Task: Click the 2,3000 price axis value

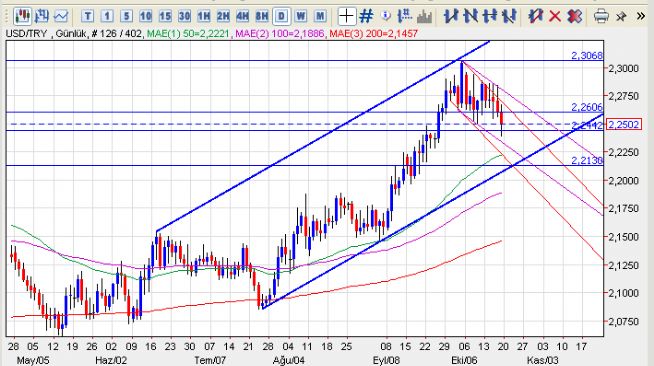Action: 624,68
